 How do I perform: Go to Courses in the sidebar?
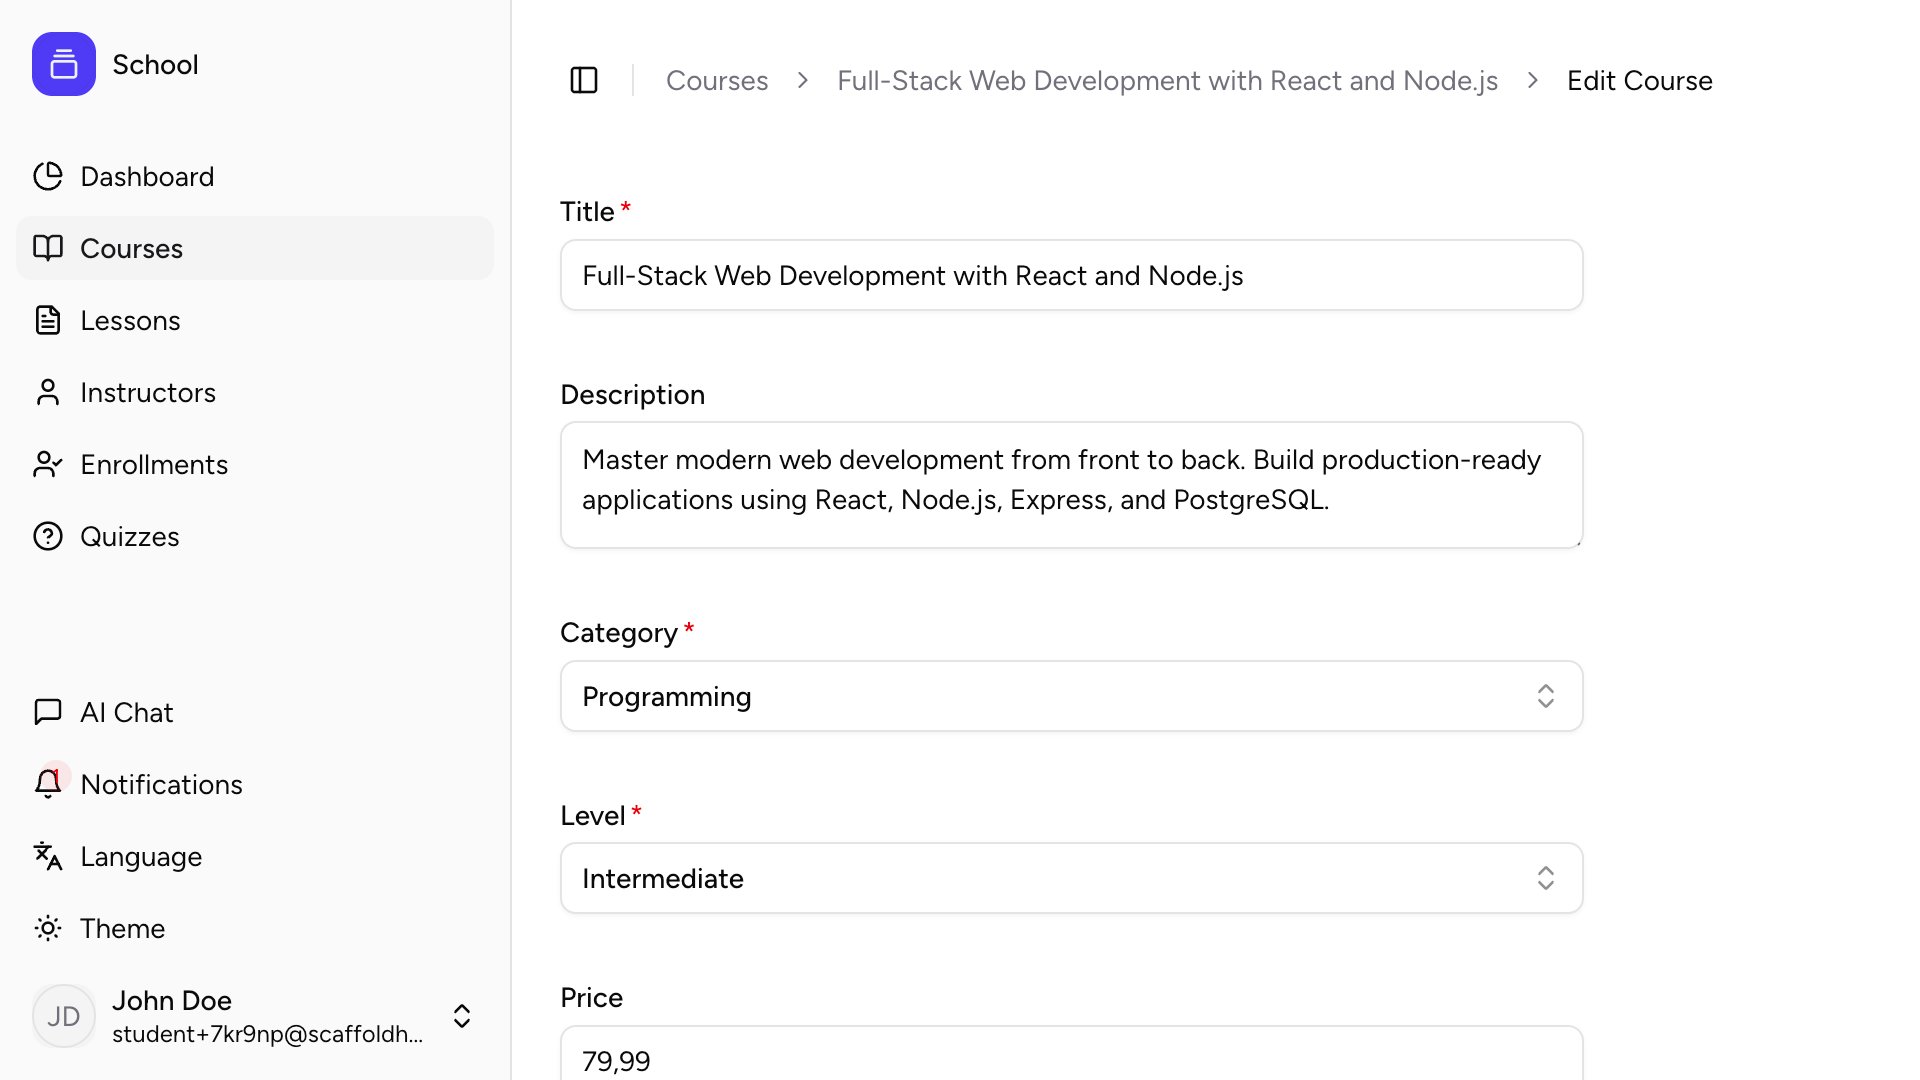click(131, 248)
